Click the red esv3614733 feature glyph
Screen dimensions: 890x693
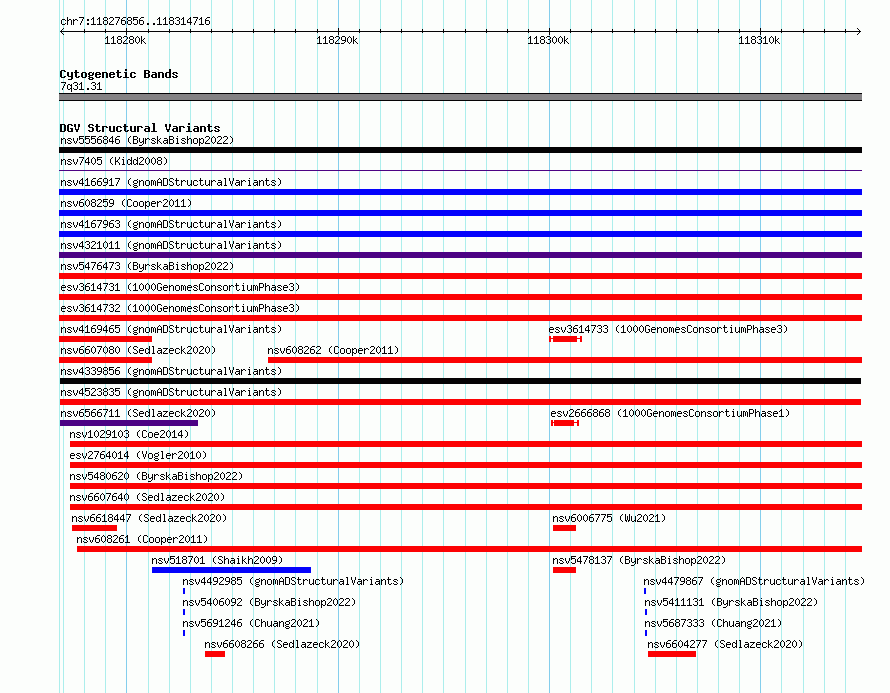click(565, 339)
